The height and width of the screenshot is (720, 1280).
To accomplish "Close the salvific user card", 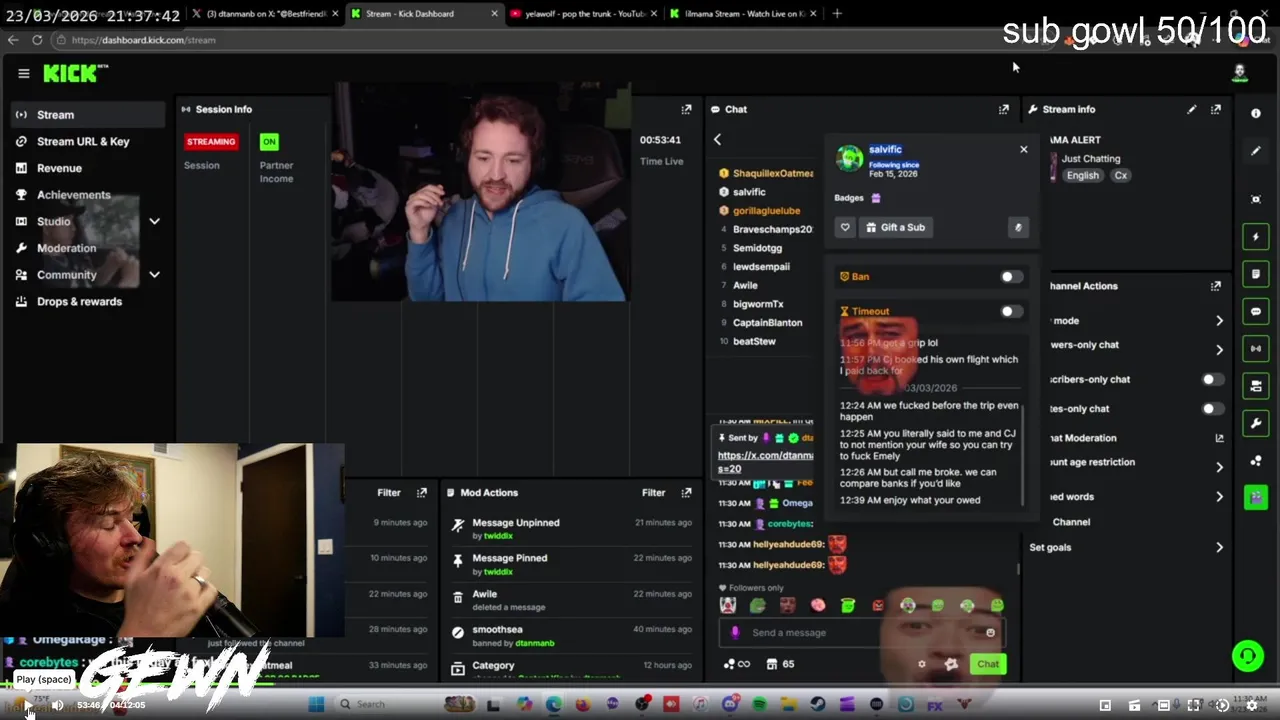I will (x=1023, y=149).
